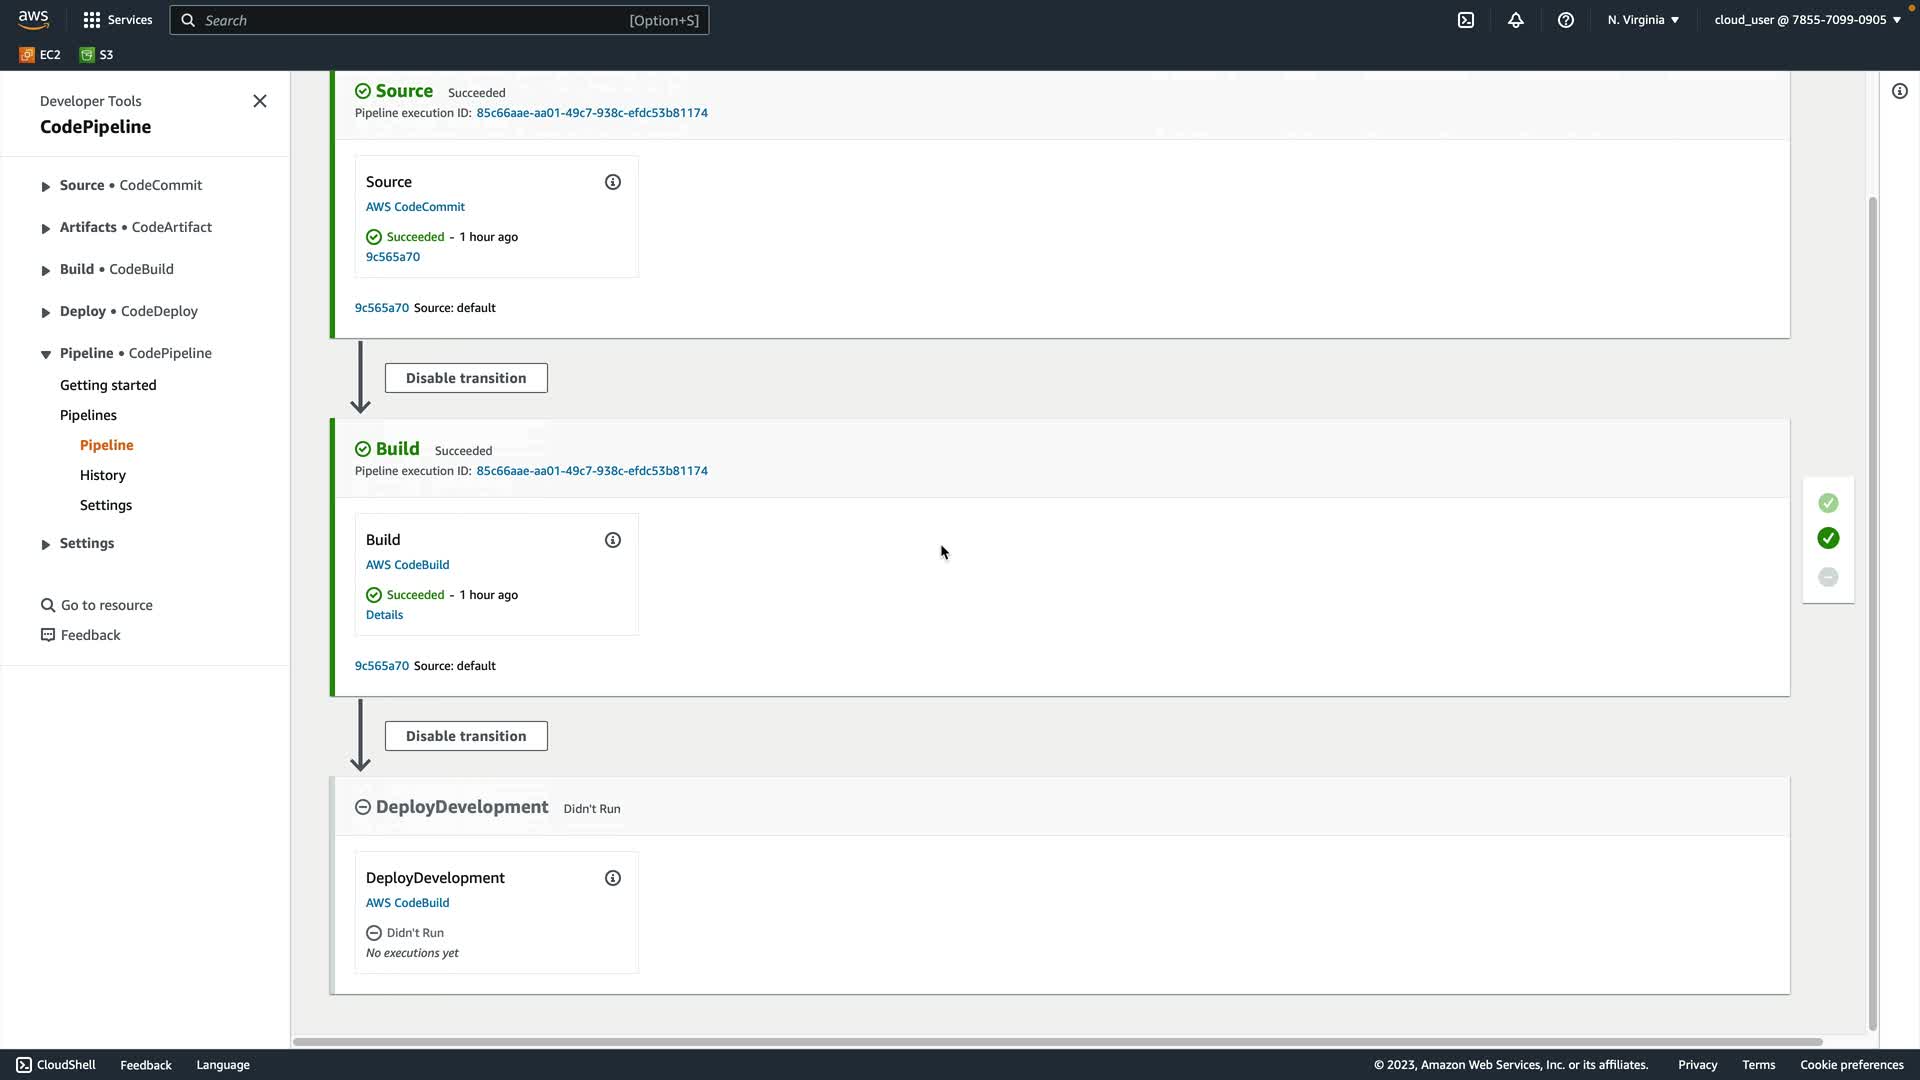Jump to DeployDevelopment stage via gray status dot

[x=1828, y=577]
